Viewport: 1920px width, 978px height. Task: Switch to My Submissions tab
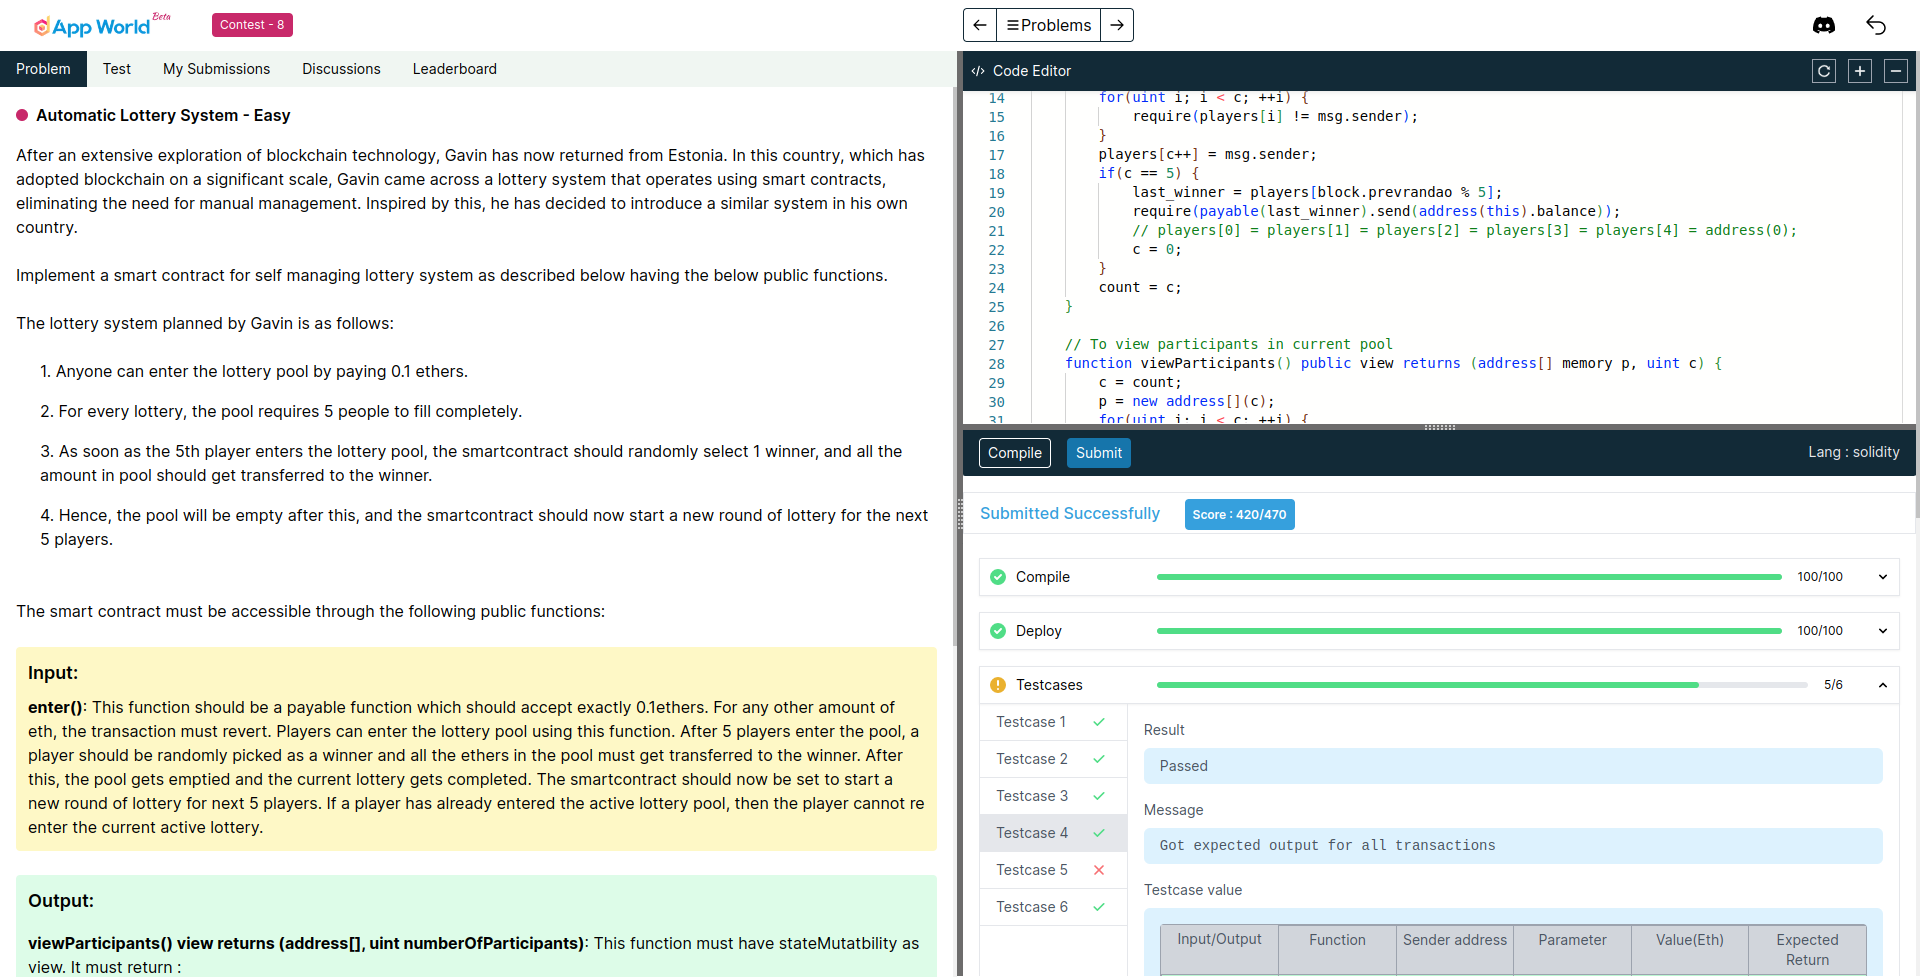point(216,69)
